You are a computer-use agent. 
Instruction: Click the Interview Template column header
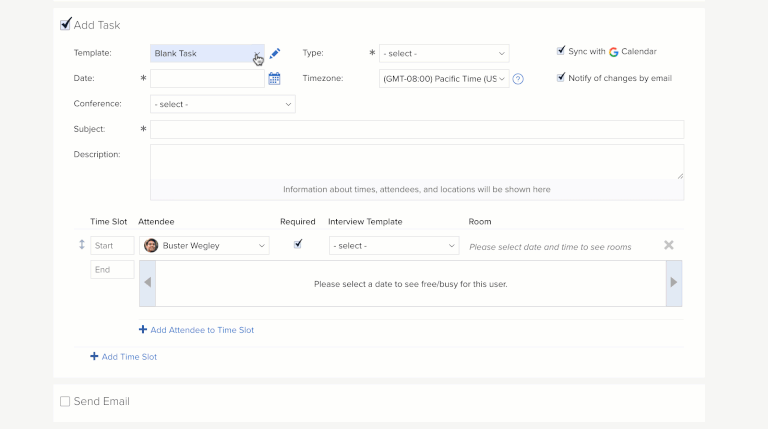(365, 221)
